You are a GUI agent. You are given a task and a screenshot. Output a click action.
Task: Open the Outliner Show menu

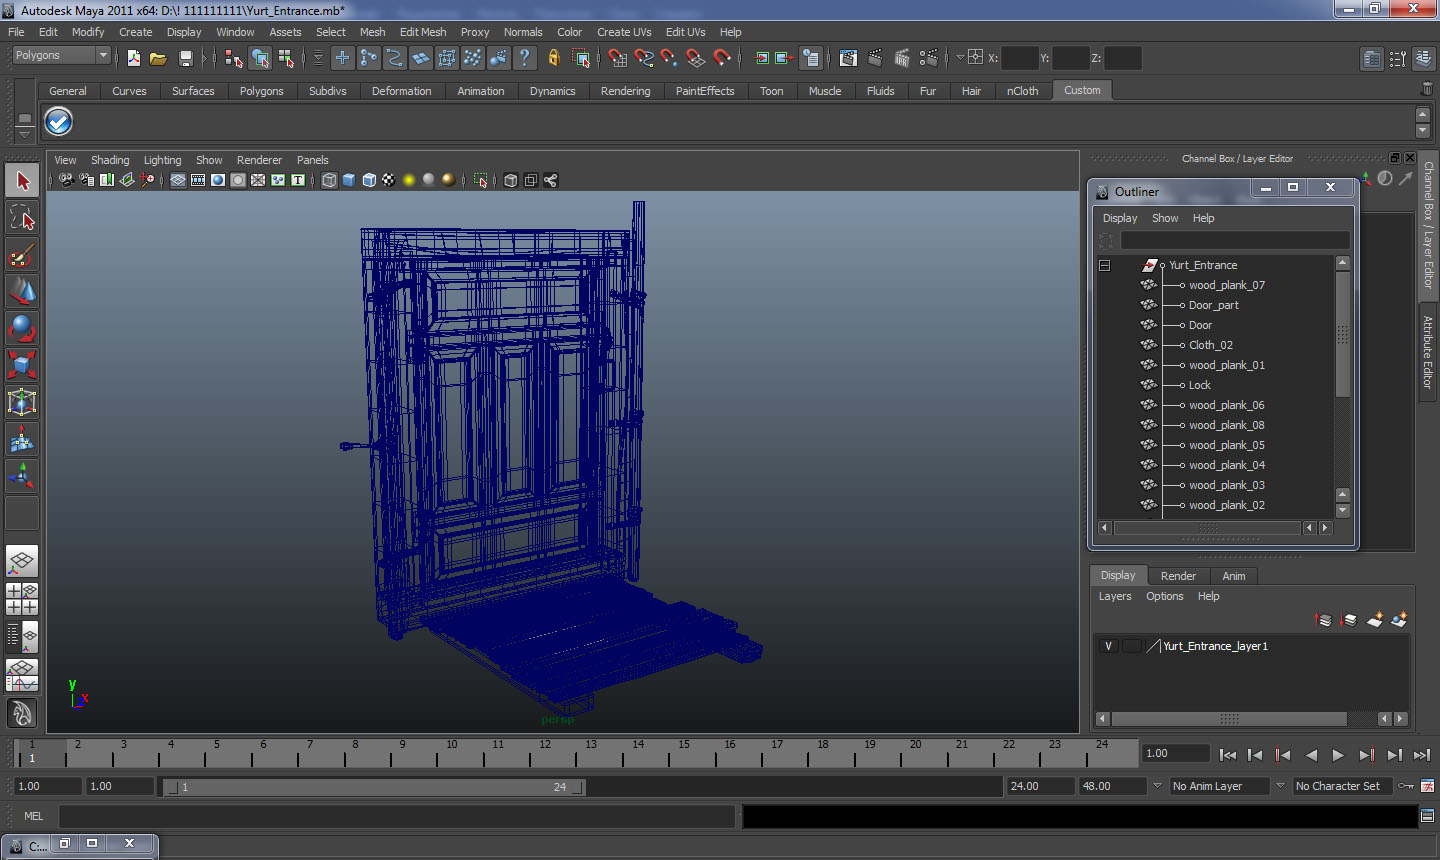(1165, 218)
